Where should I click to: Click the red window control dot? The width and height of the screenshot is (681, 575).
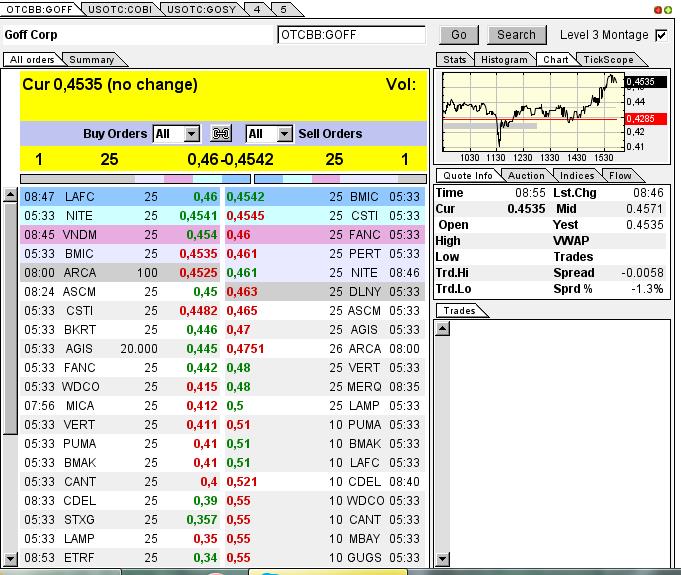click(658, 10)
